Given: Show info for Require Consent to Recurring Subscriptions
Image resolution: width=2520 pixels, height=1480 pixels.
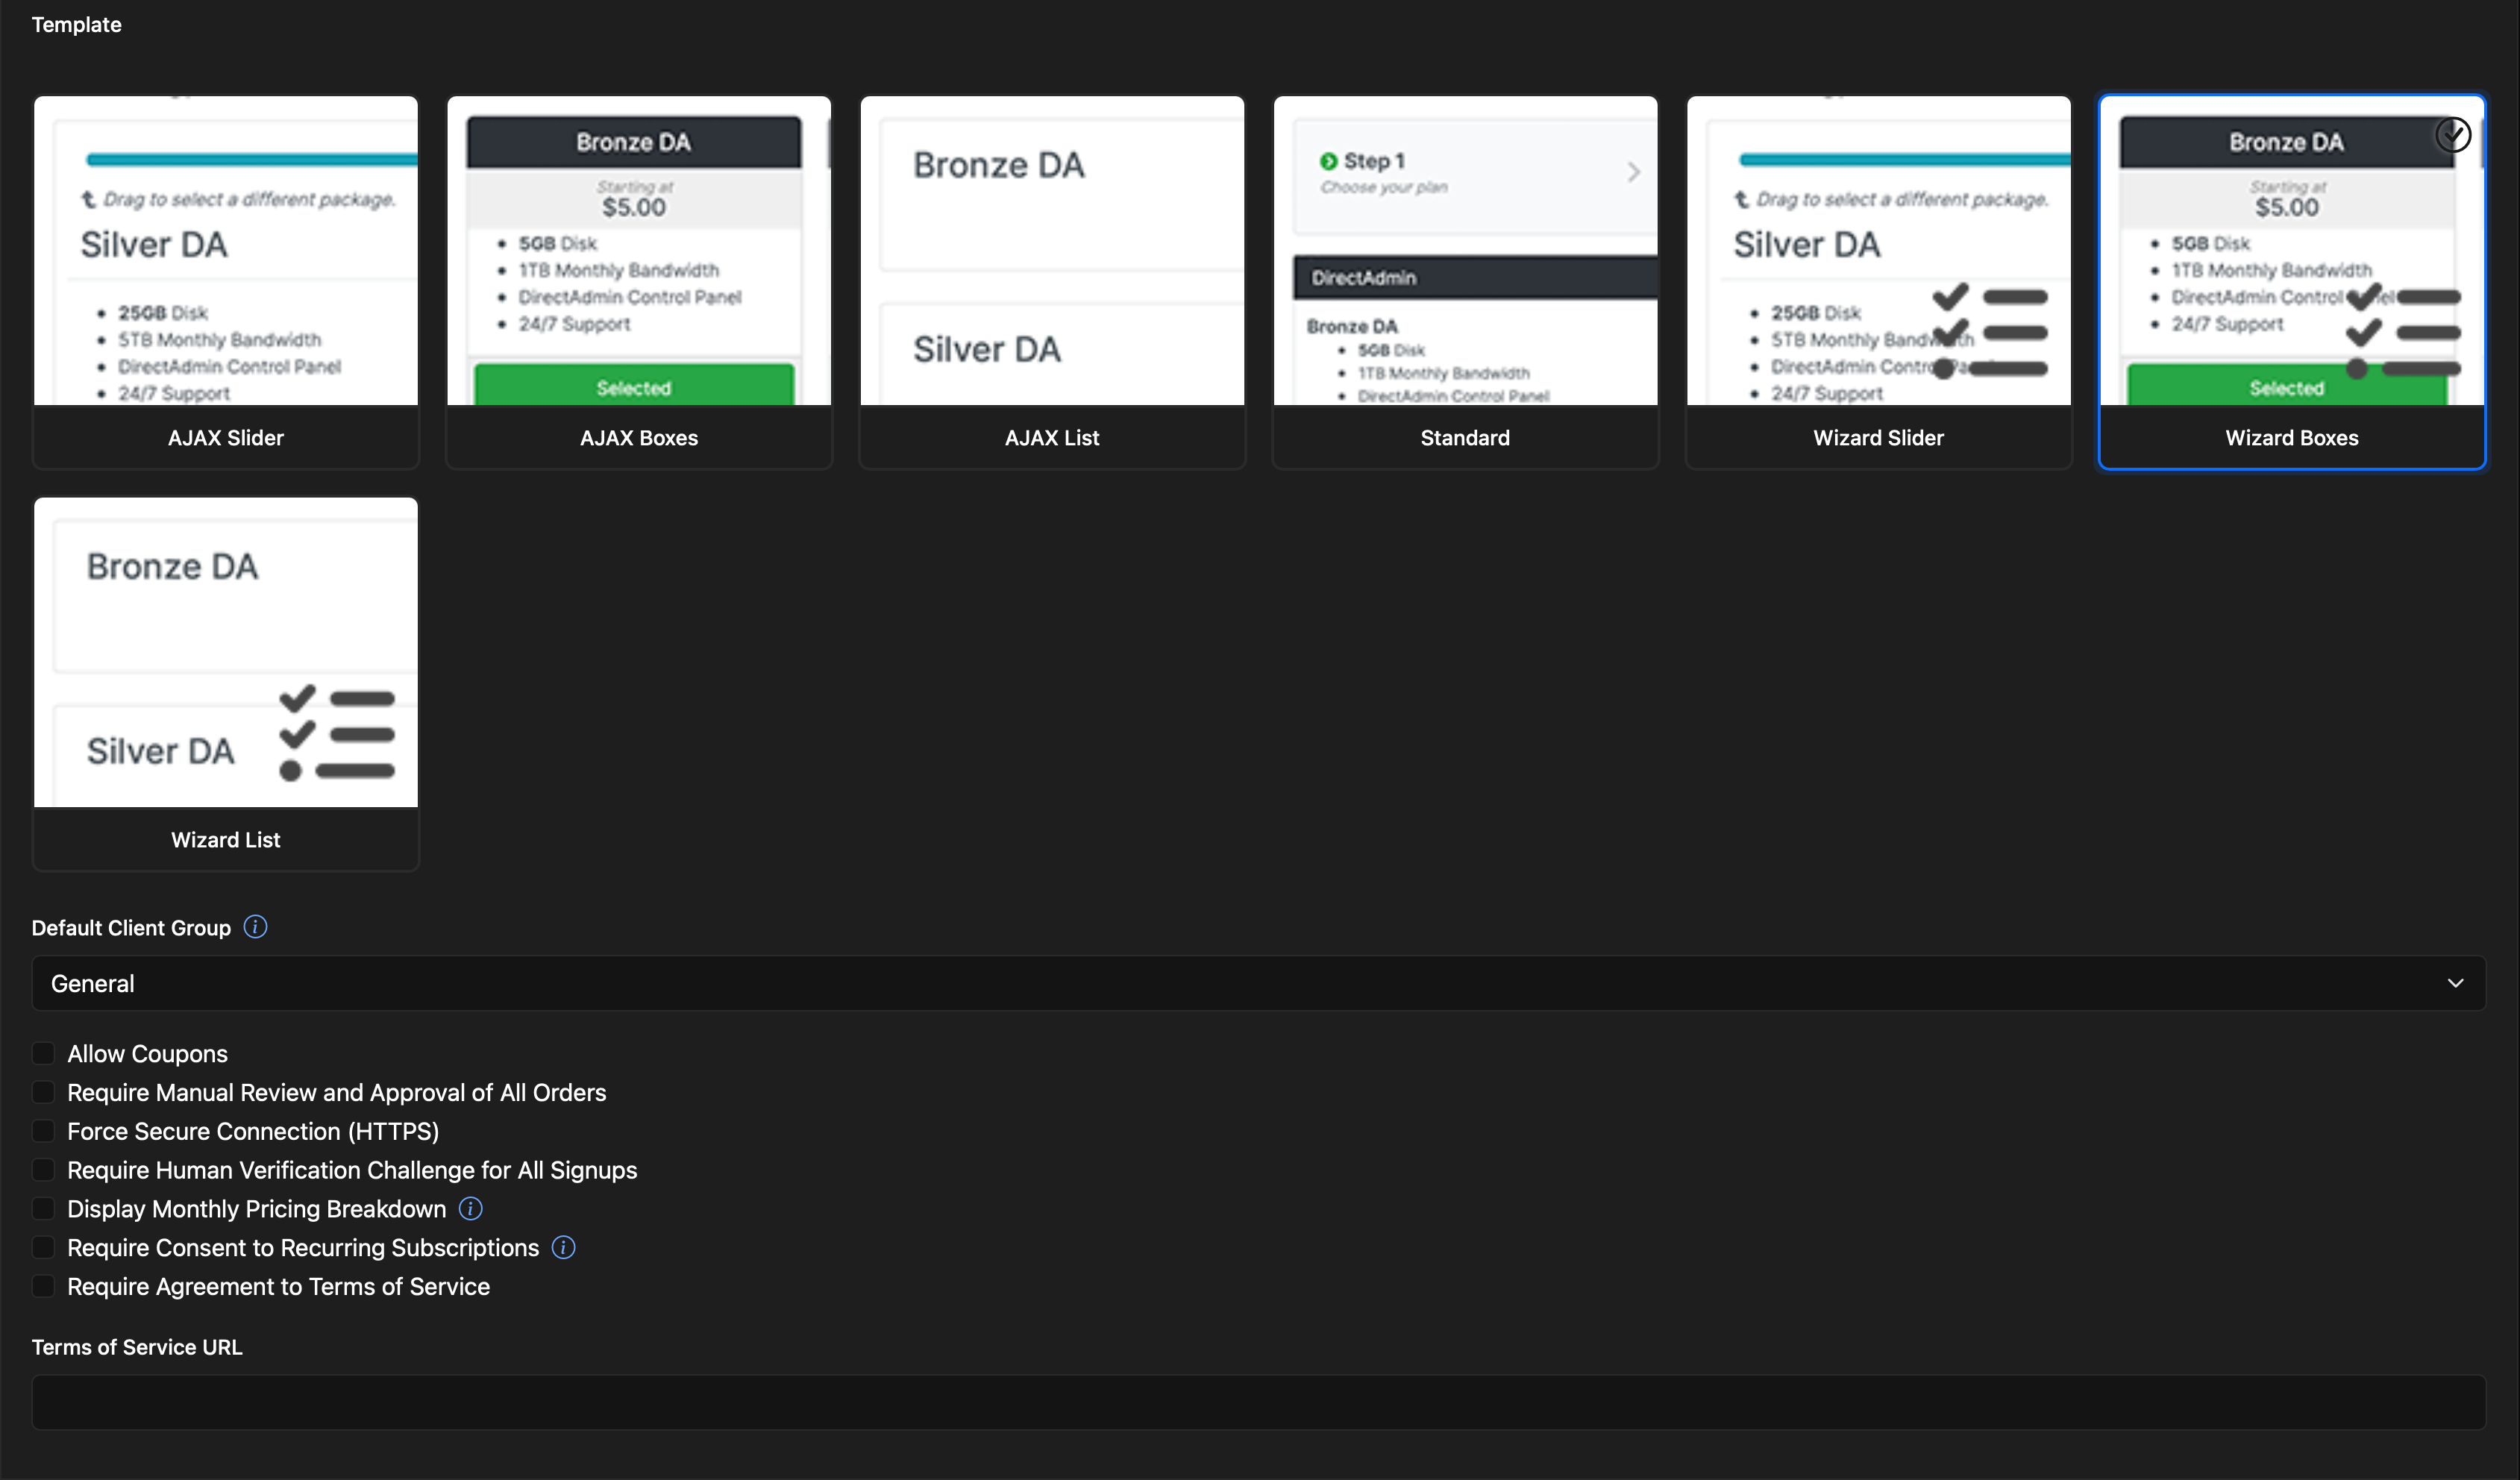Looking at the screenshot, I should pyautogui.click(x=563, y=1247).
